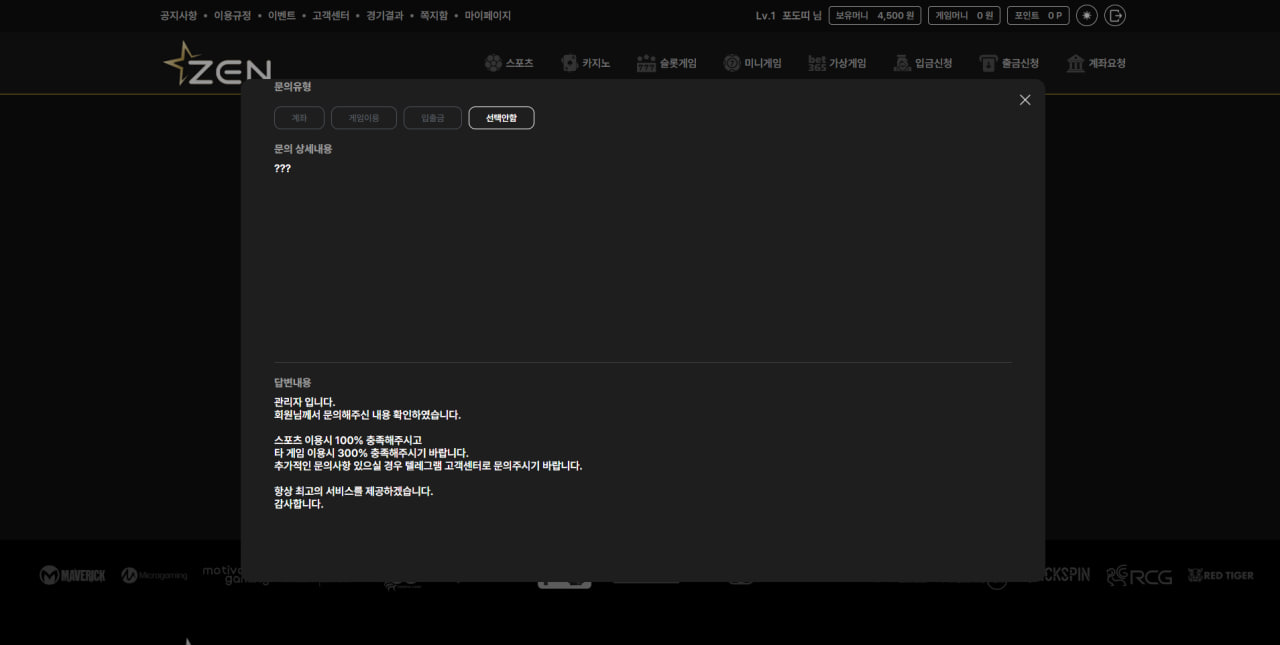Click the ZEN star logo
The width and height of the screenshot is (1280, 645).
click(217, 65)
